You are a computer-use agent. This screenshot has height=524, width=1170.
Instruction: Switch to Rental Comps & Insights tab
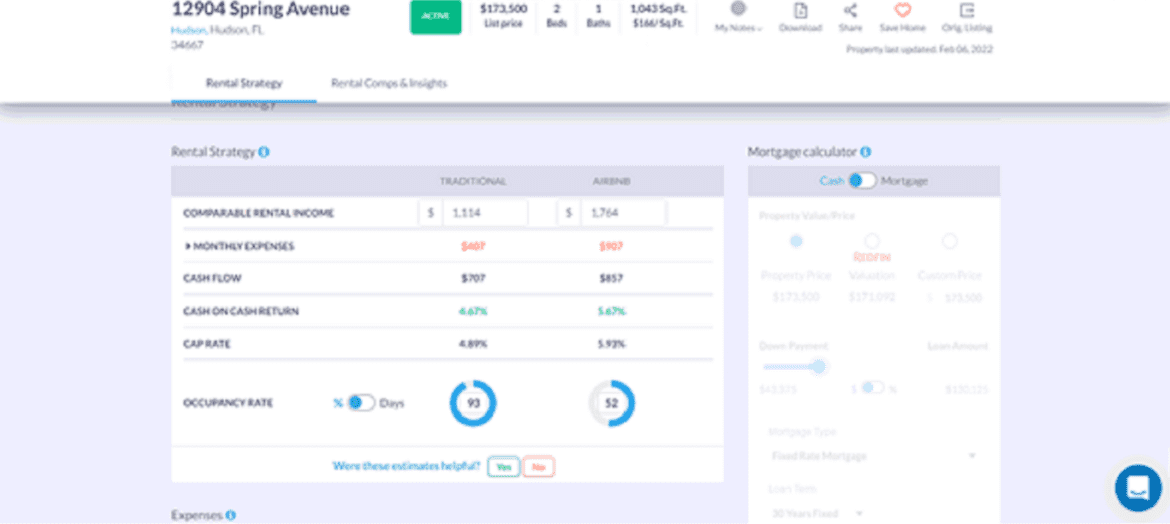(389, 83)
